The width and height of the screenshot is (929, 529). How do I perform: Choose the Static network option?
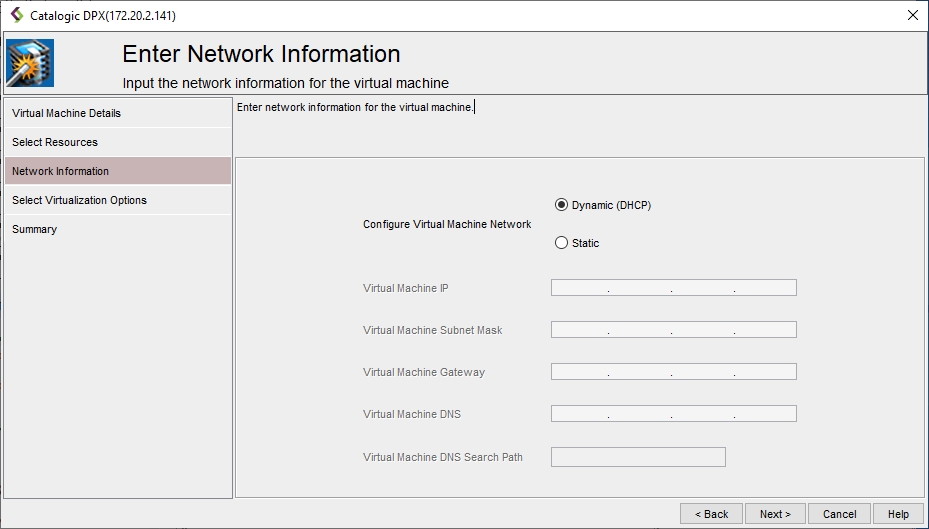[561, 243]
